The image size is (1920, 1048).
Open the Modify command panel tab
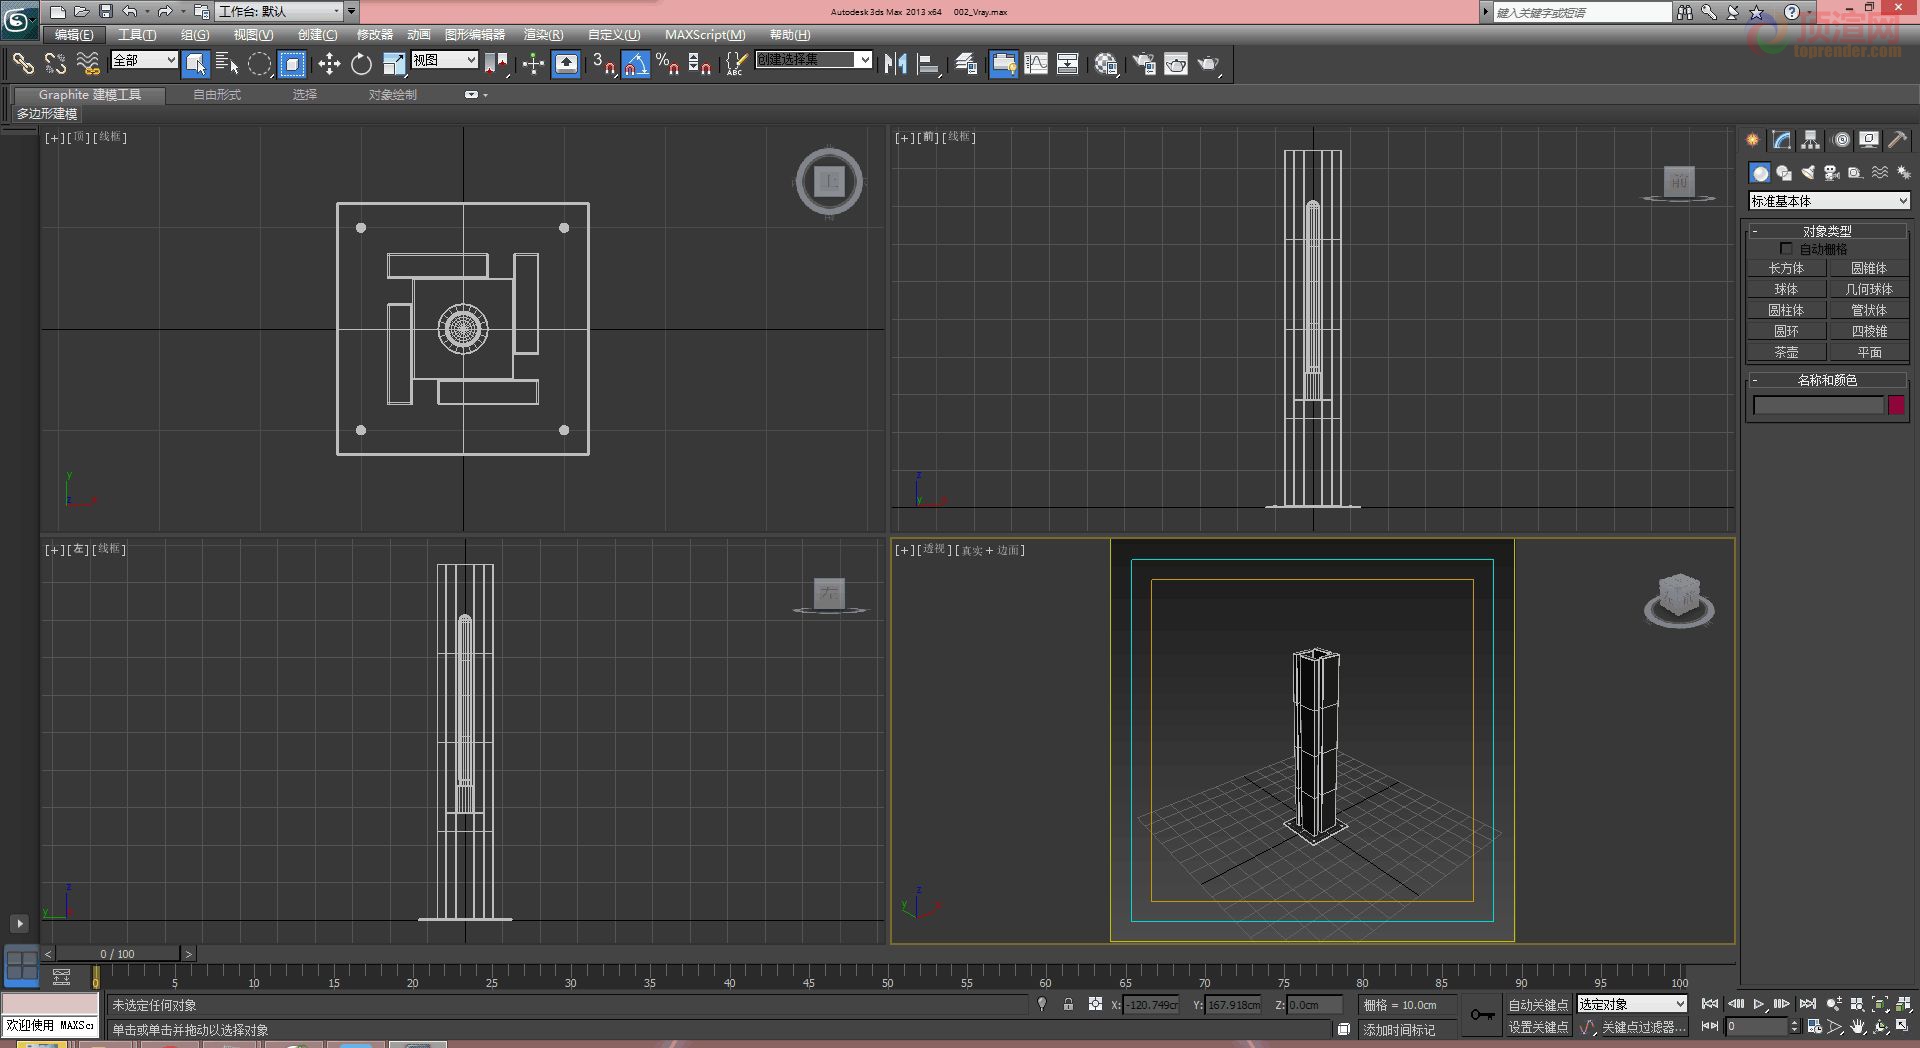coord(1781,140)
